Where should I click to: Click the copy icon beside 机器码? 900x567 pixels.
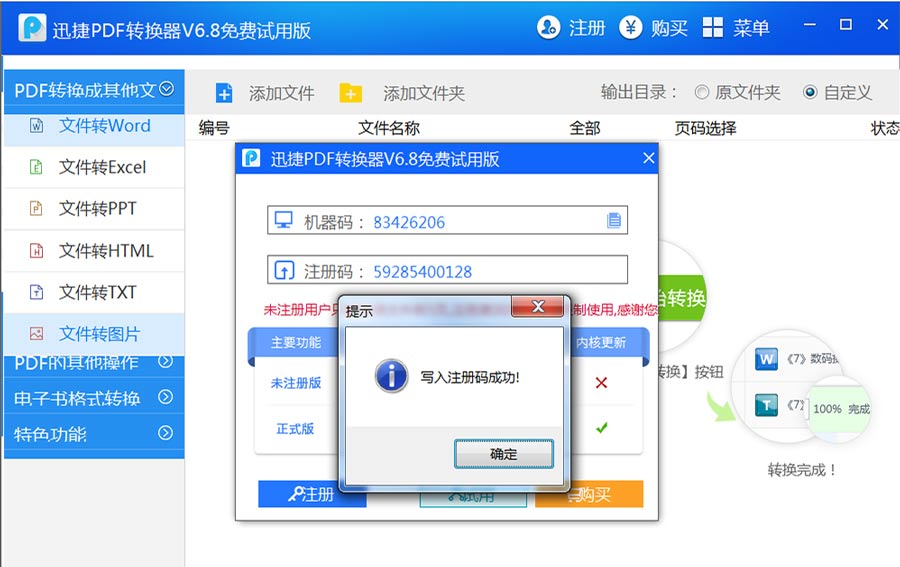[614, 221]
